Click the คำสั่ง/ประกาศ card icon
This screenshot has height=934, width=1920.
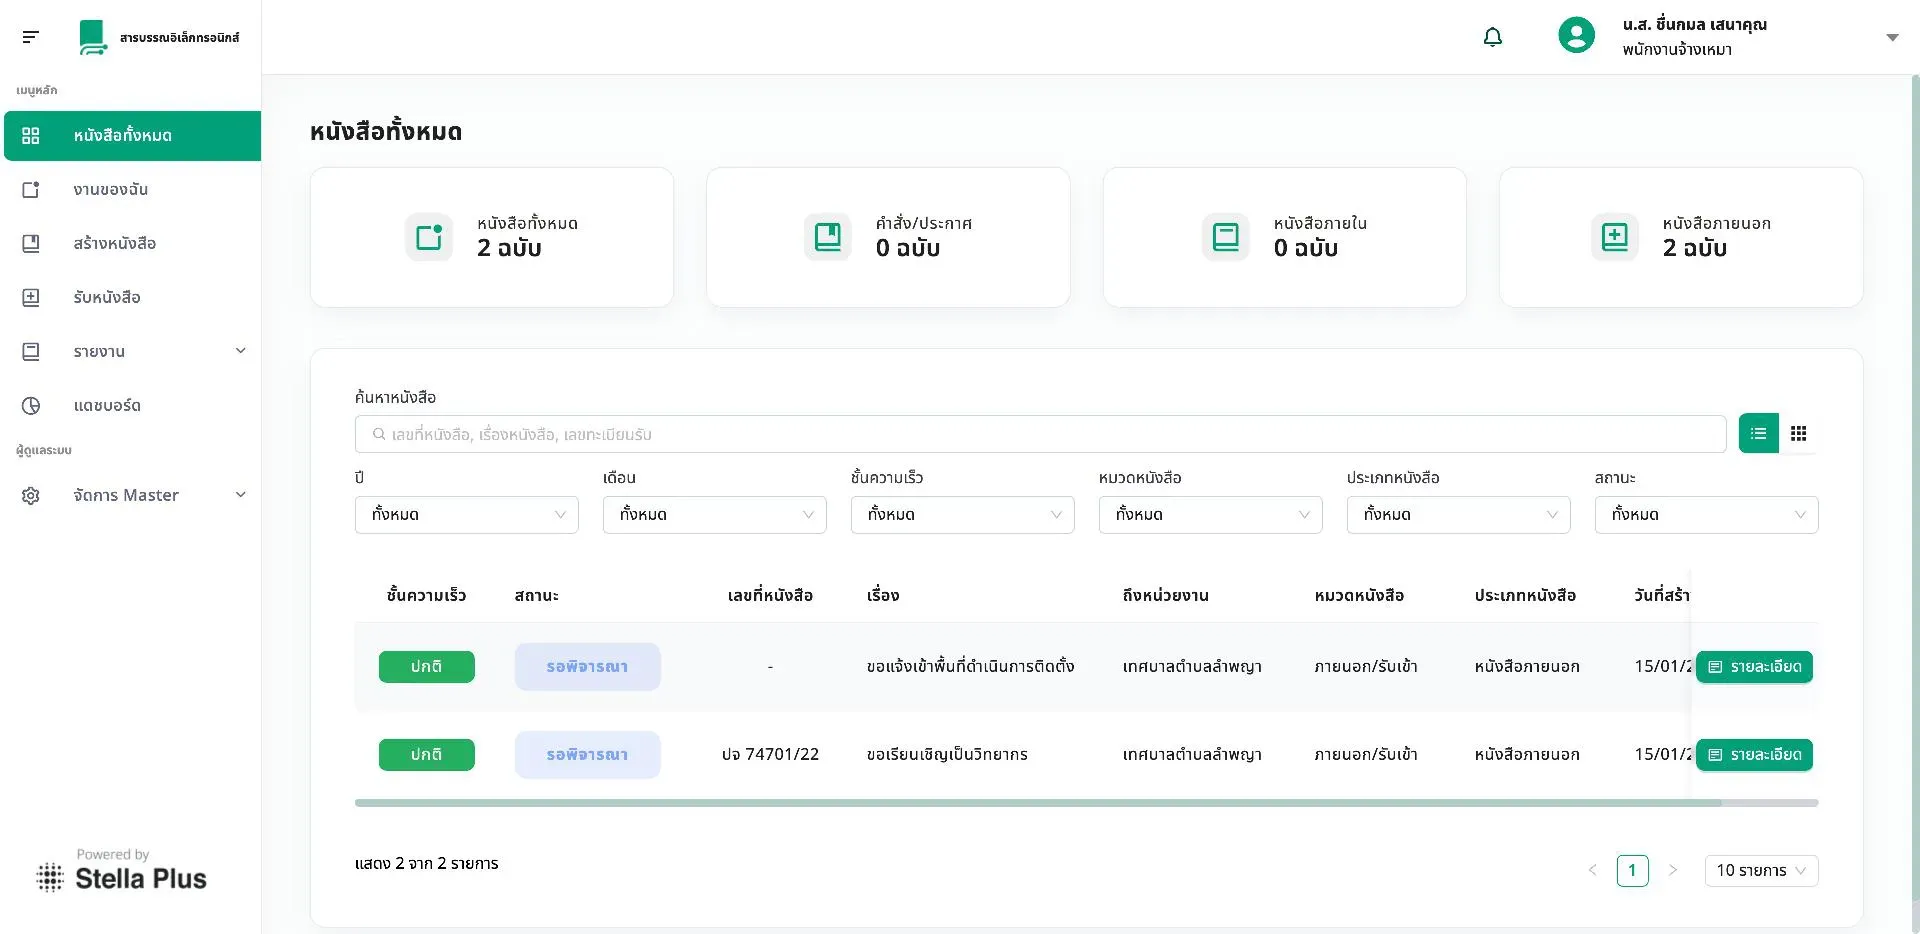pyautogui.click(x=828, y=237)
